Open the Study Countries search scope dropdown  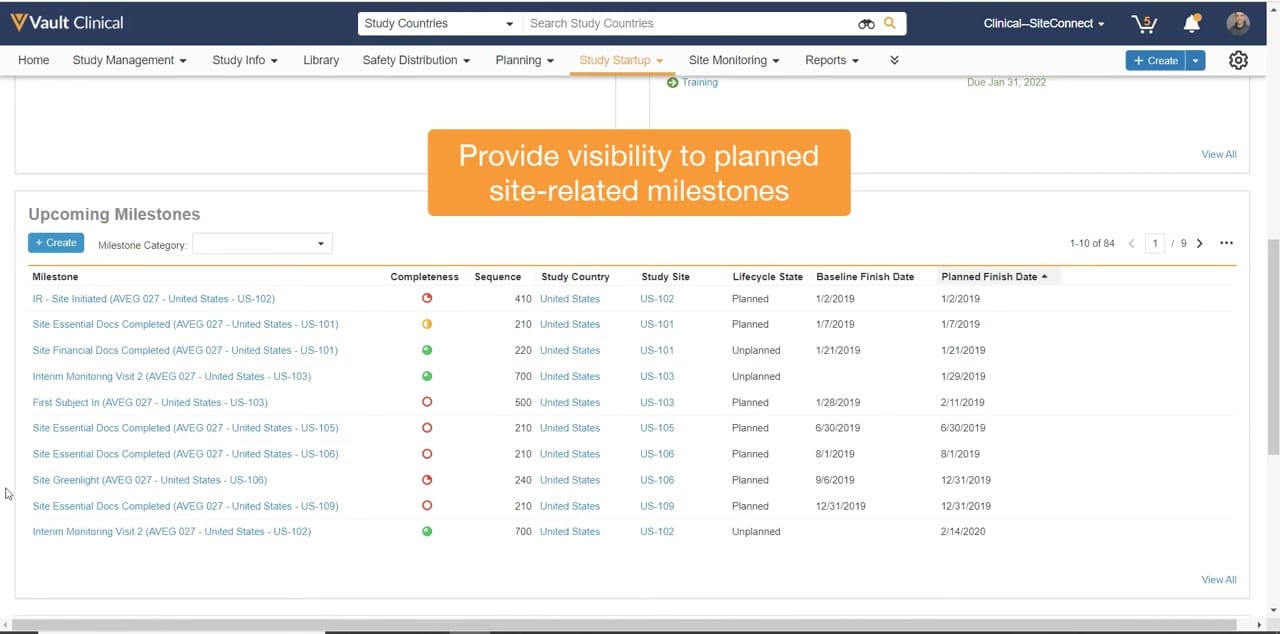pyautogui.click(x=439, y=23)
